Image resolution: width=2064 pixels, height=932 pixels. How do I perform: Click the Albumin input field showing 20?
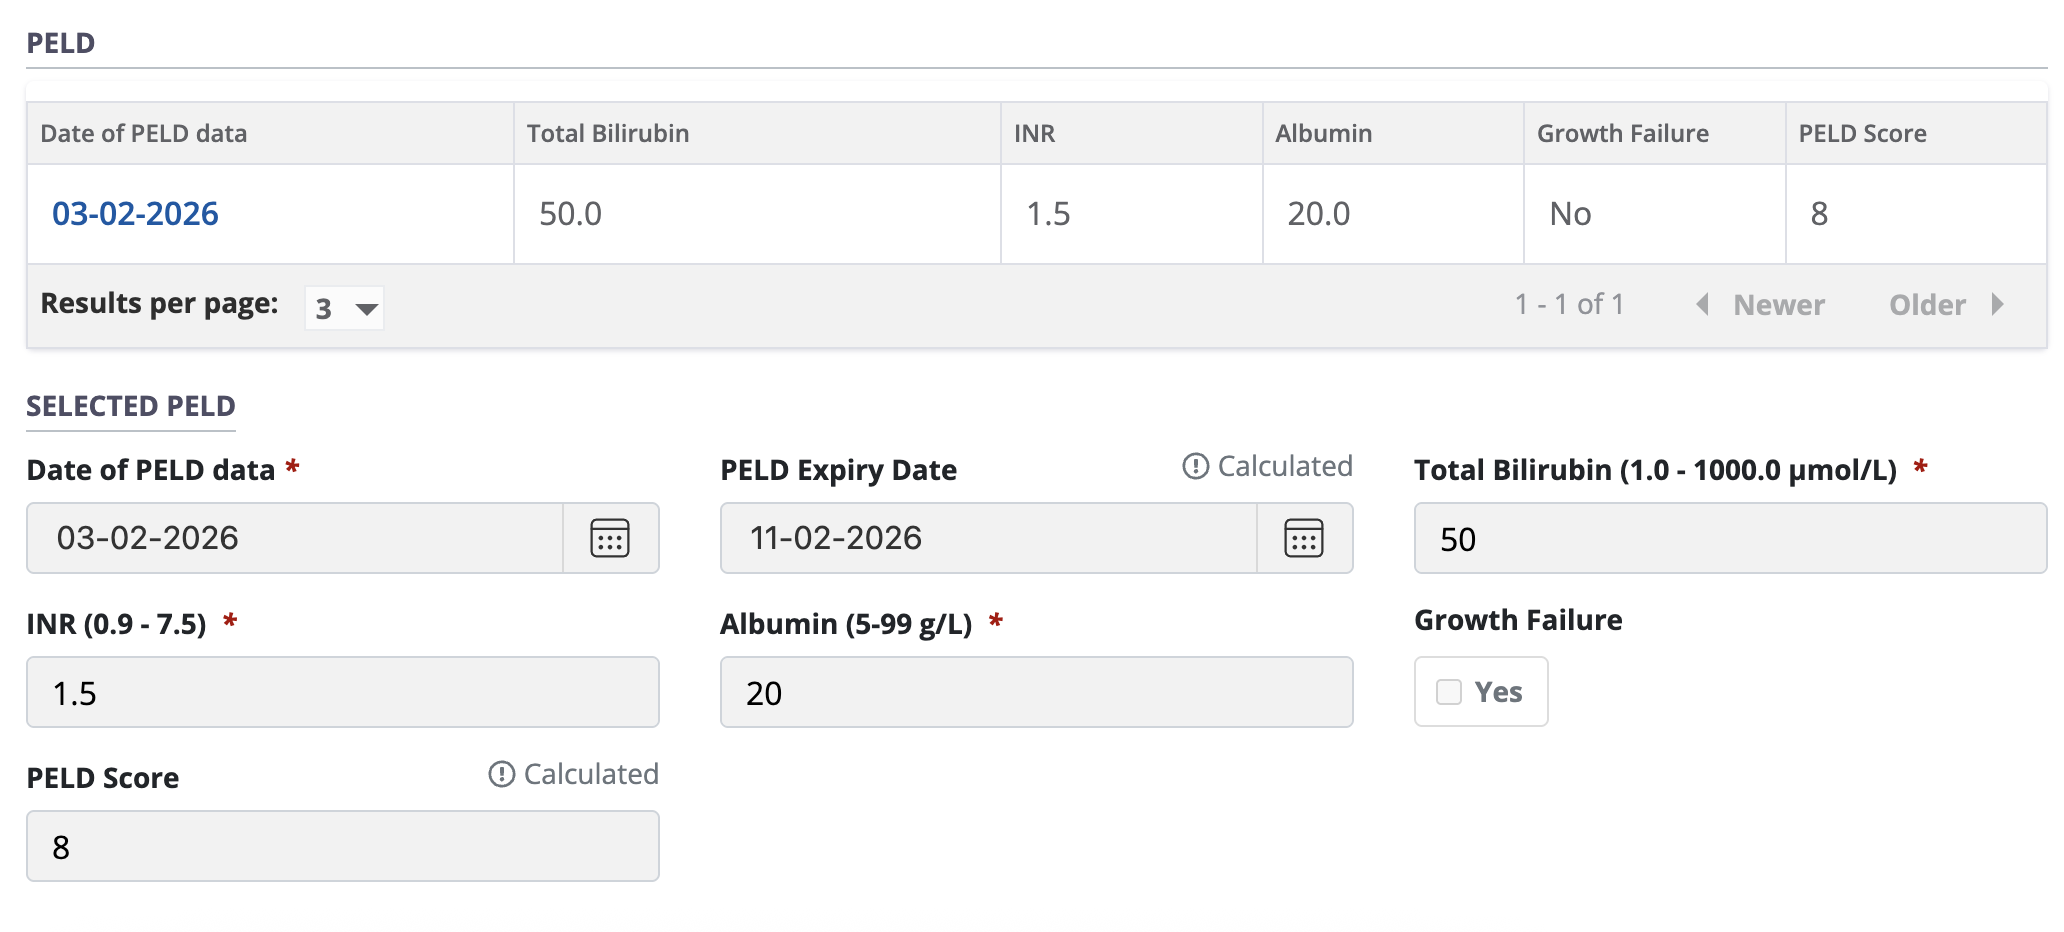1036,691
